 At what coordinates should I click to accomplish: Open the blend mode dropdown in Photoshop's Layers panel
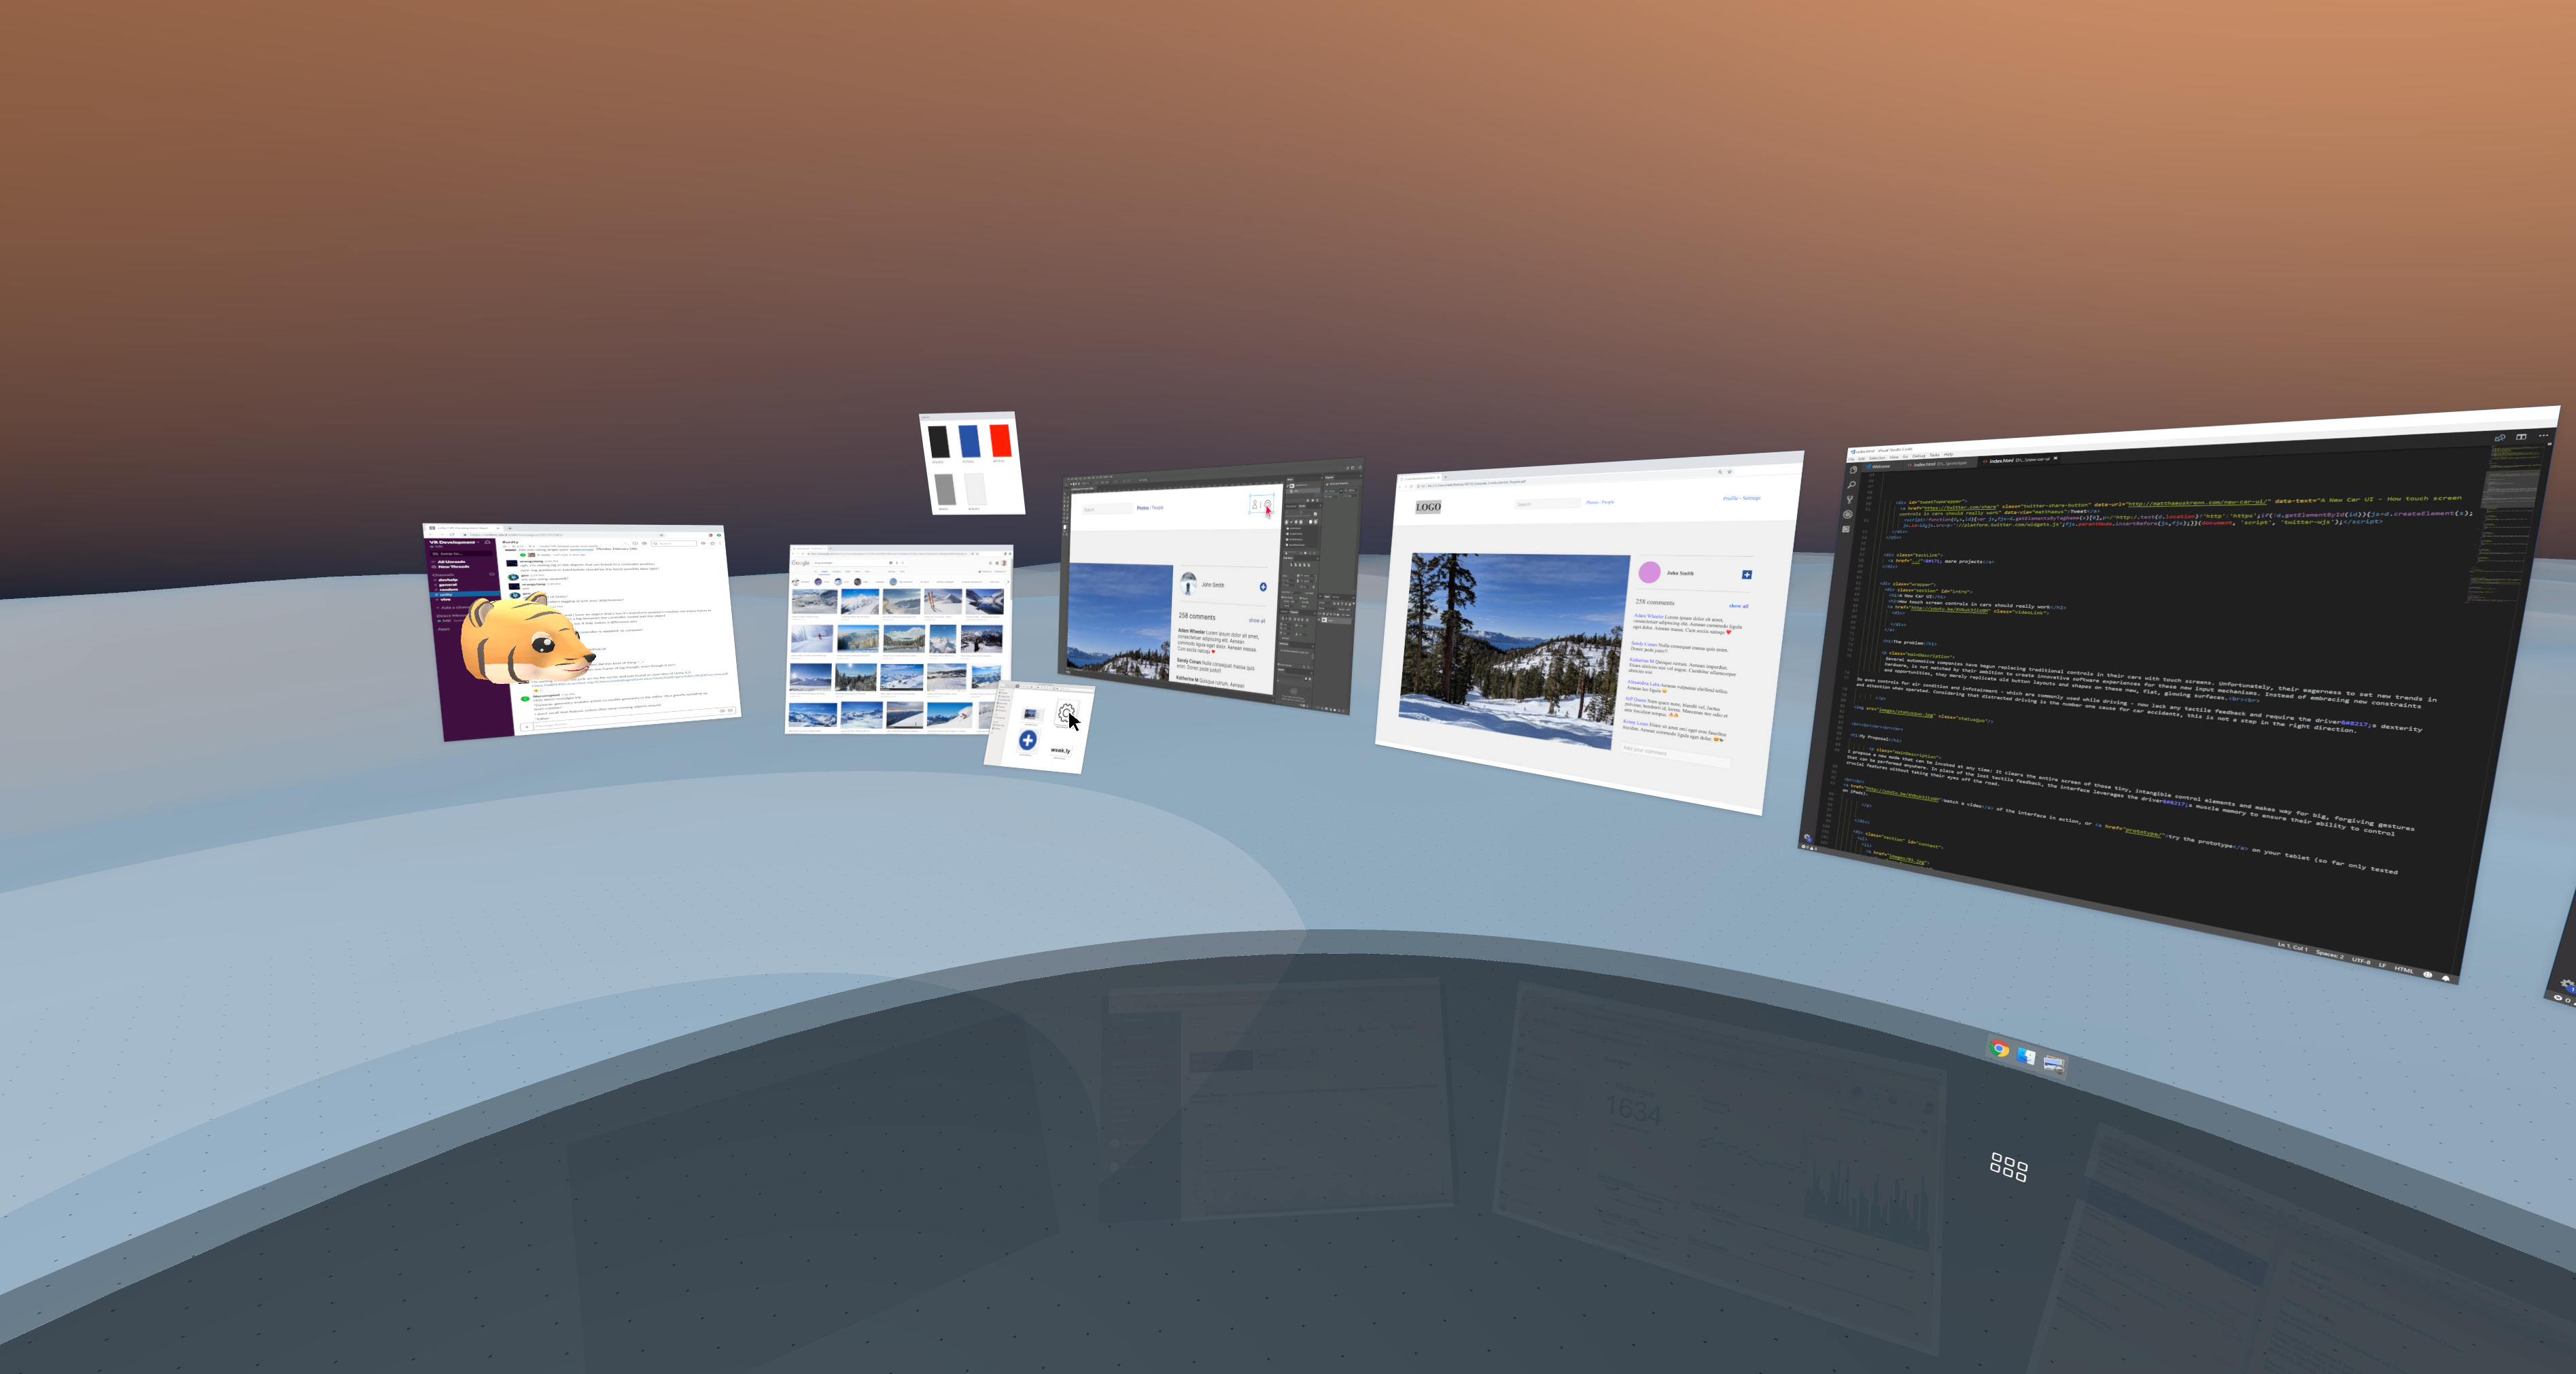[1328, 609]
